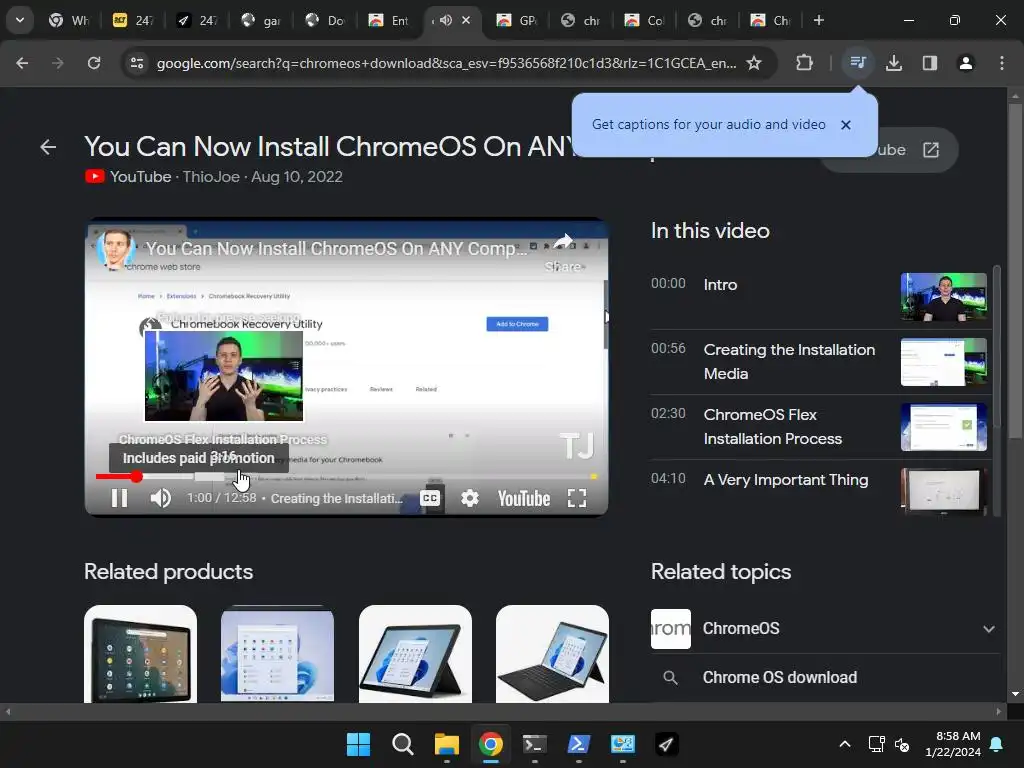Bookmark this page with the star

pyautogui.click(x=754, y=63)
